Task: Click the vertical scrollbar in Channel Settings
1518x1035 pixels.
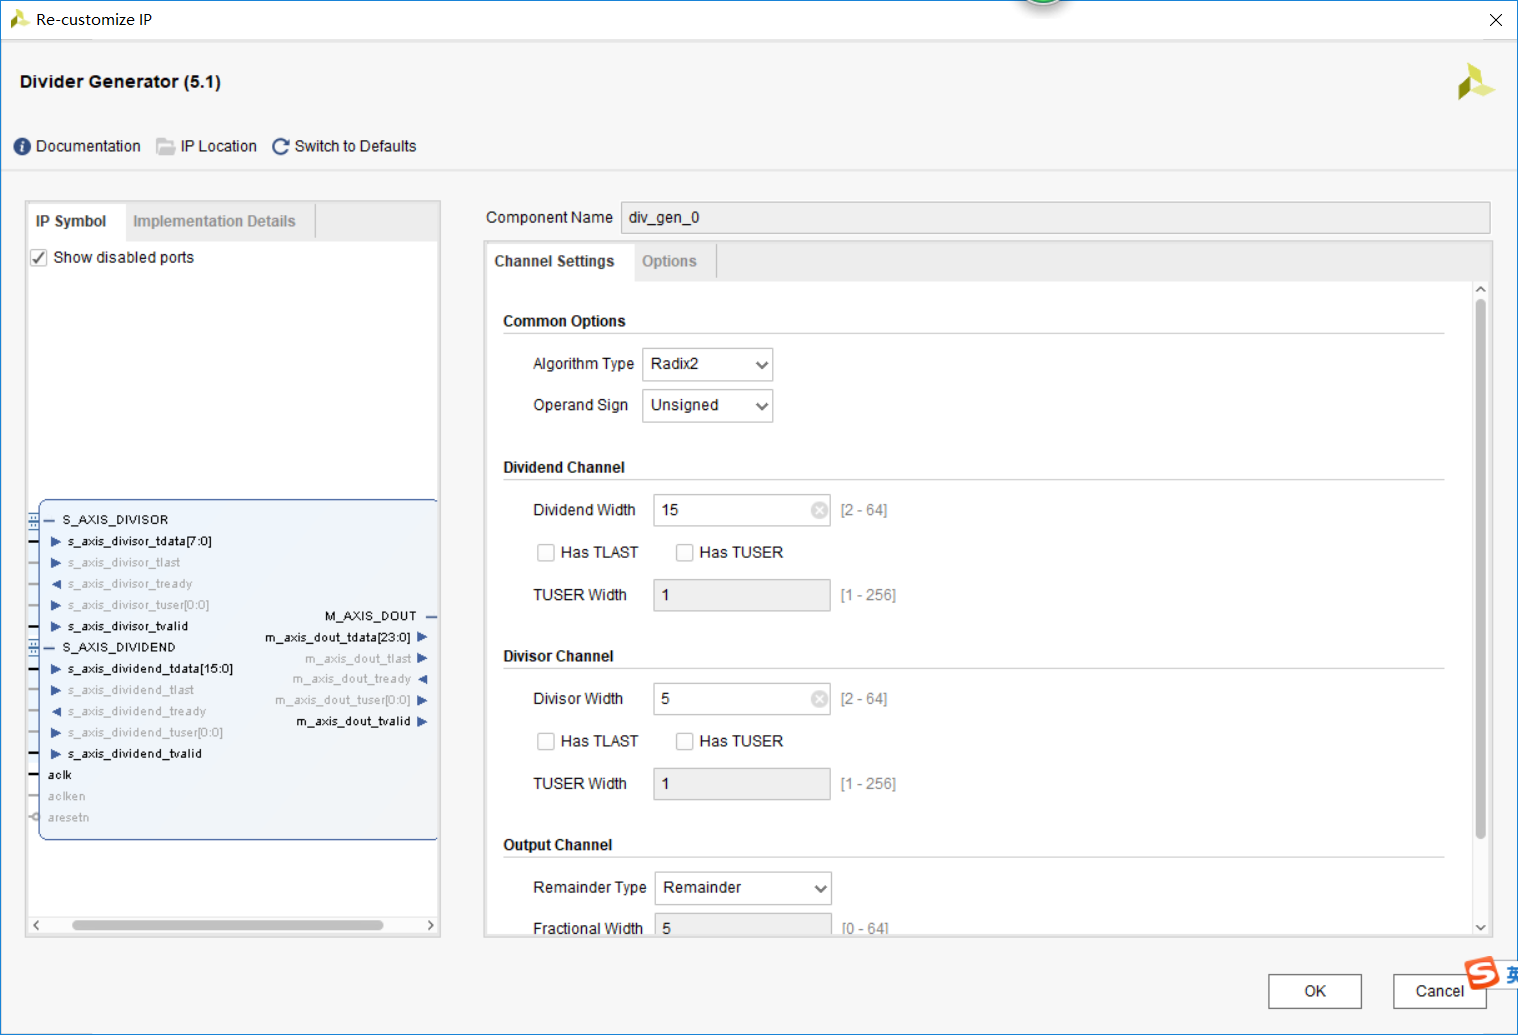Action: click(1481, 568)
